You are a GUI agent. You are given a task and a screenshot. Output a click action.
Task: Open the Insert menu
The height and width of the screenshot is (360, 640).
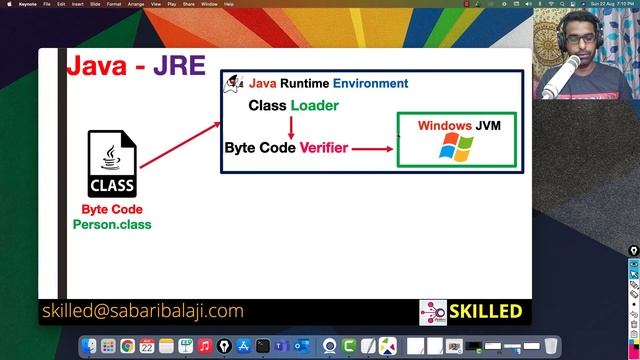pos(78,4)
